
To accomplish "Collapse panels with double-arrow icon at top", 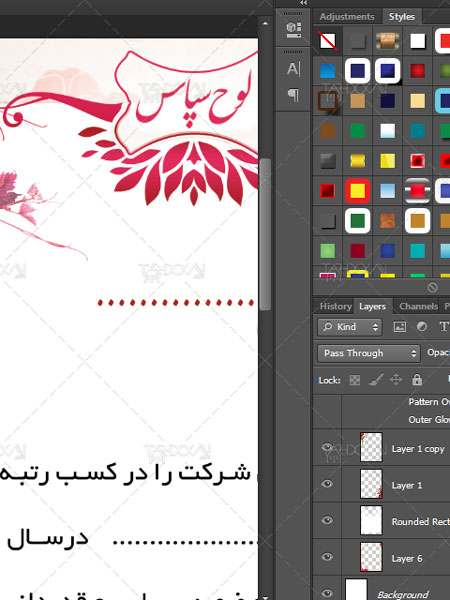I will (x=303, y=3).
